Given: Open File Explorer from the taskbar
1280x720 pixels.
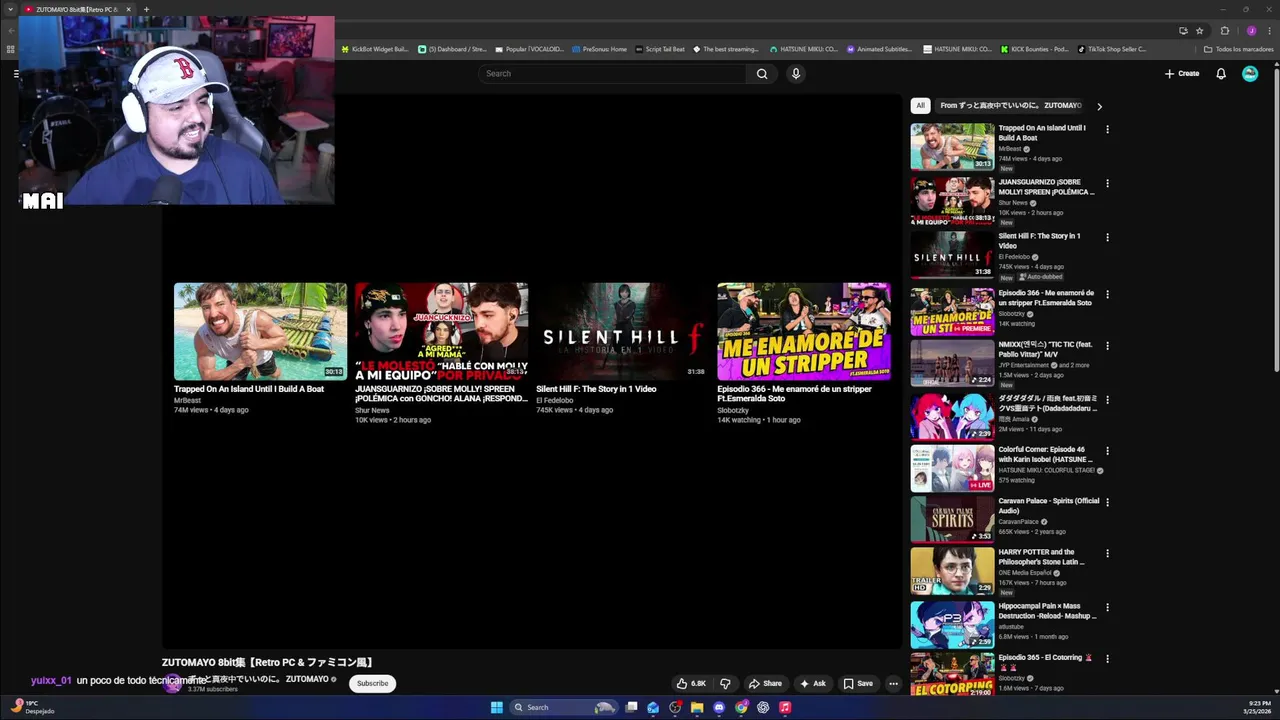Looking at the screenshot, I should tap(697, 707).
